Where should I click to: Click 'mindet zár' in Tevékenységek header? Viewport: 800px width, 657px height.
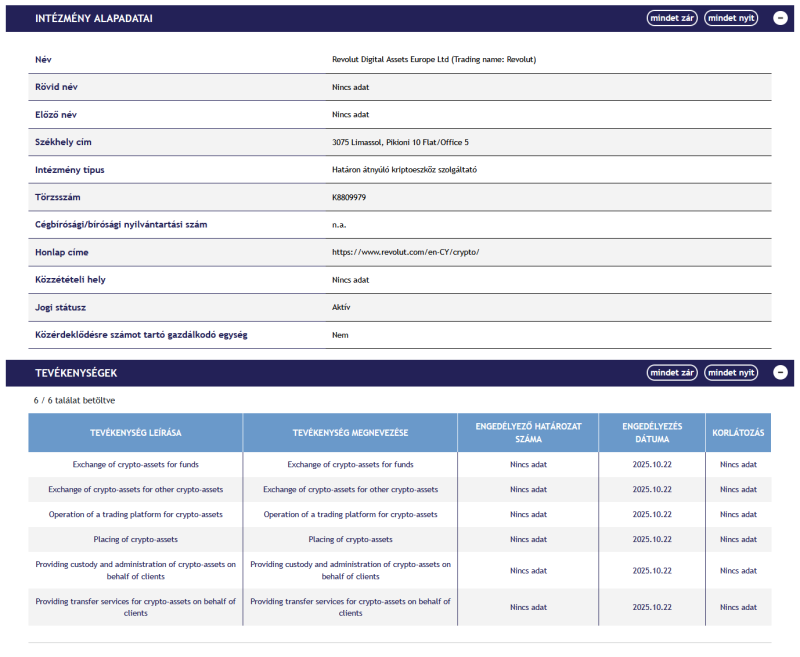[x=672, y=373]
